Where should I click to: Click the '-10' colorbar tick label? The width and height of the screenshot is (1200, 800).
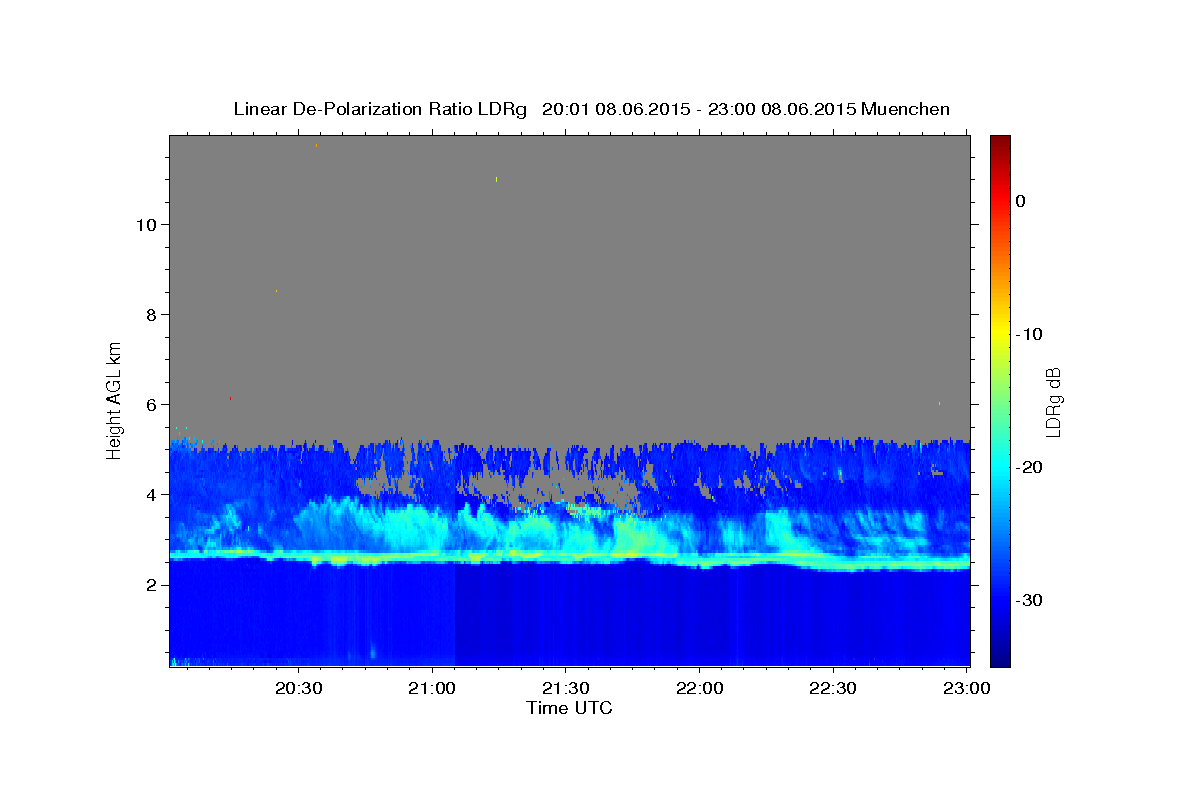tap(1030, 334)
